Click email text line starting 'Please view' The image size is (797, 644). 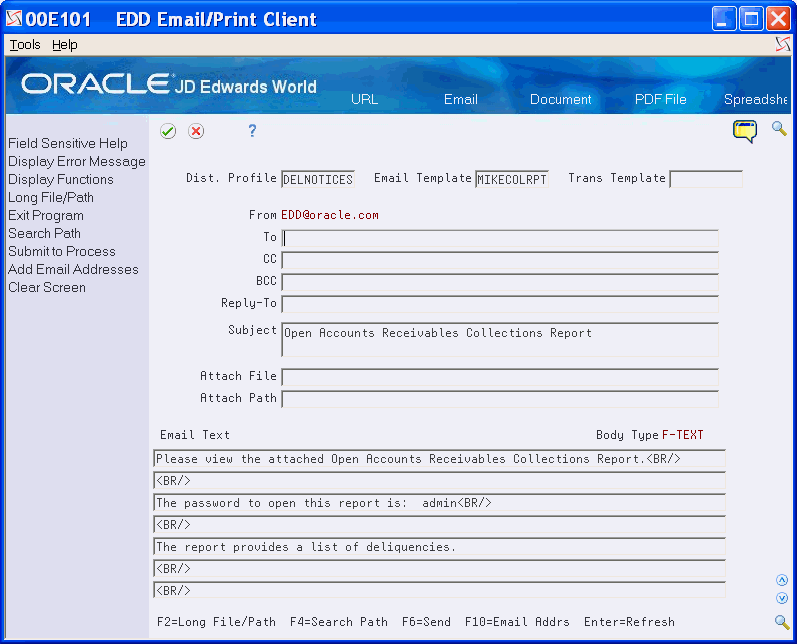[439, 458]
